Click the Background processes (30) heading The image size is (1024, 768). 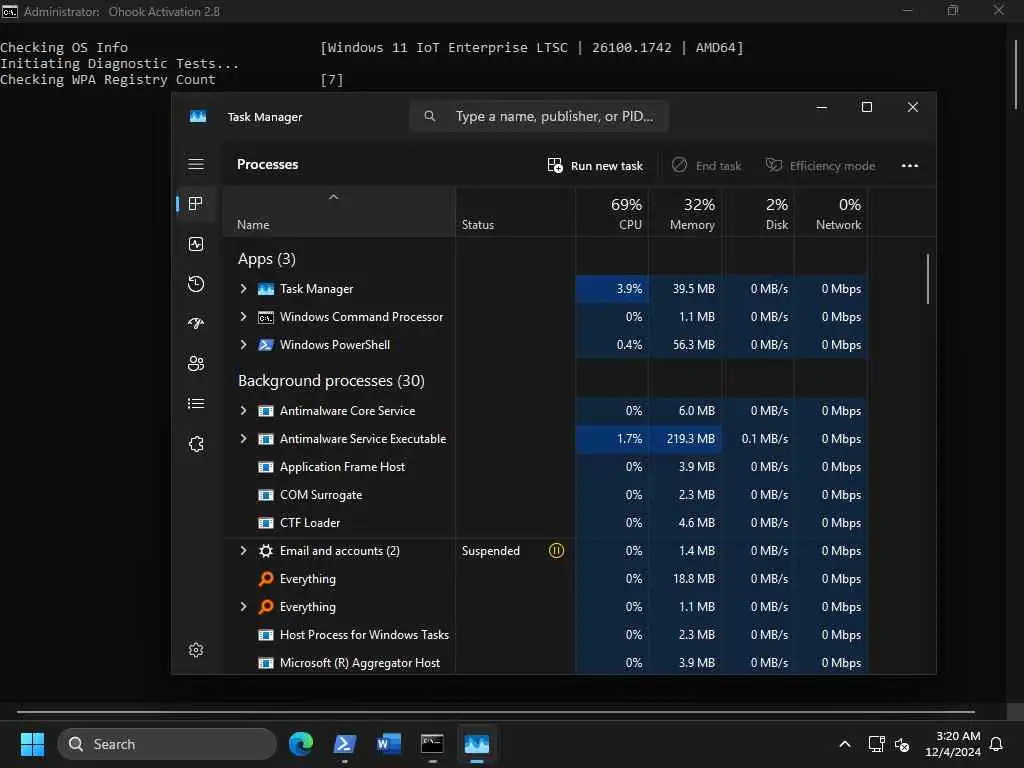click(331, 381)
